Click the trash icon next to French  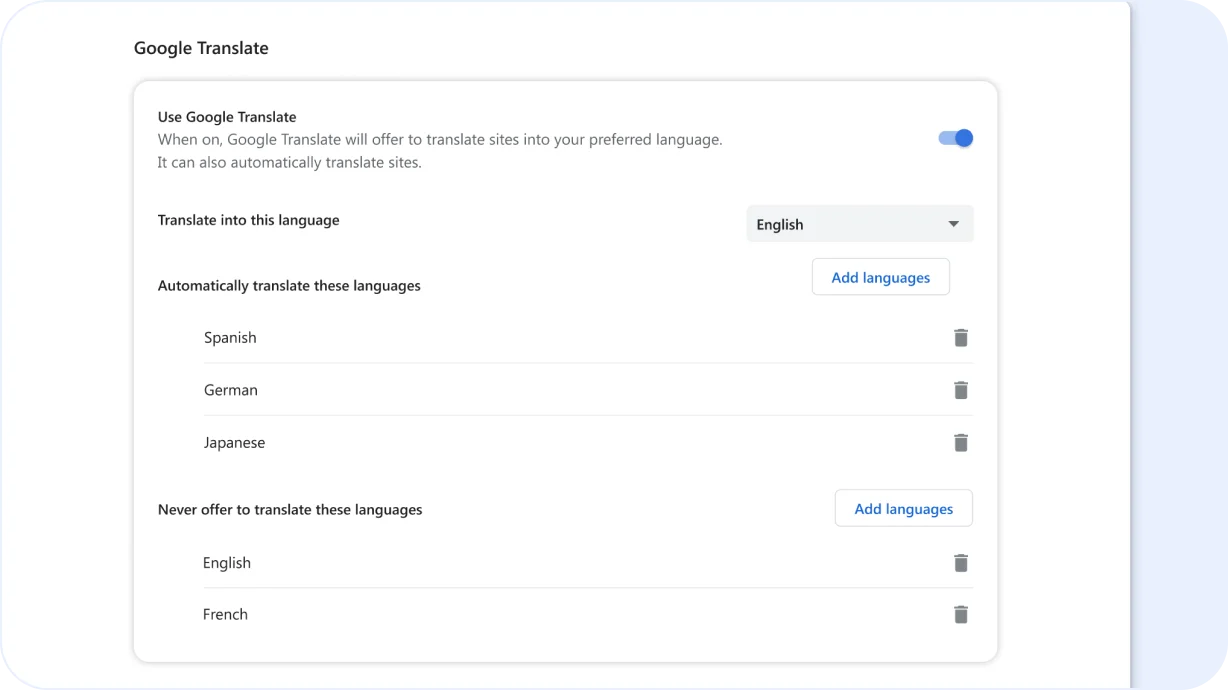tap(961, 614)
